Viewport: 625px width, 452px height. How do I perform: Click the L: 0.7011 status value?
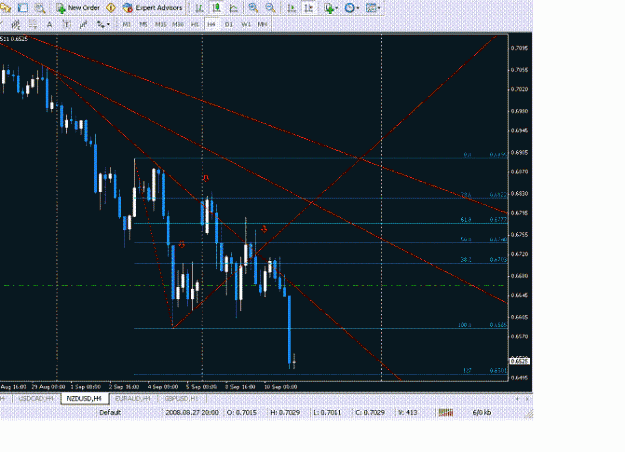327,413
